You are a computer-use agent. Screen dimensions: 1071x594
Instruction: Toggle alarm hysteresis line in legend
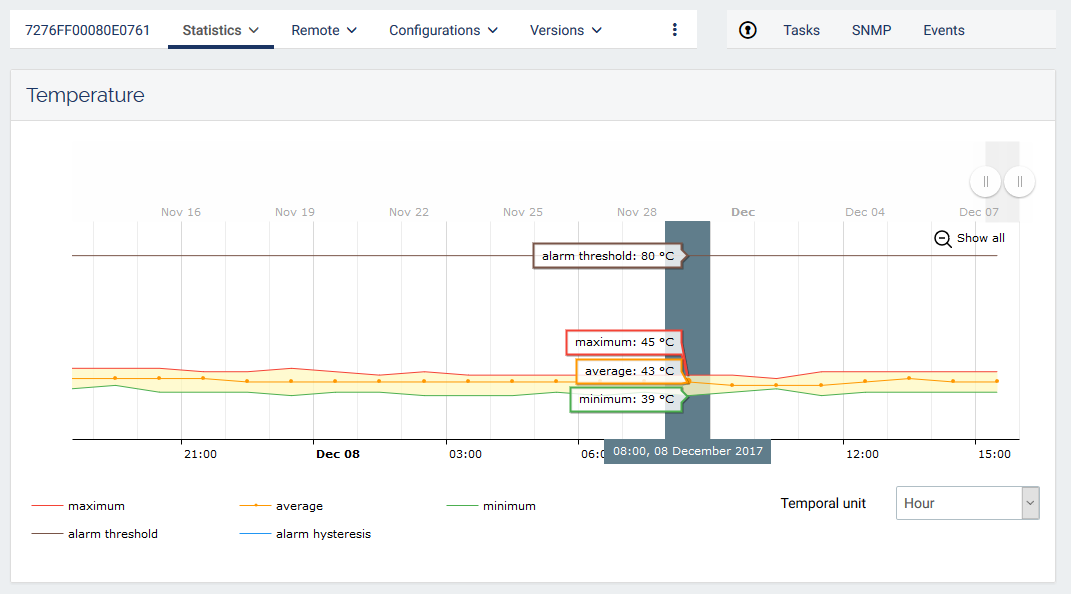point(322,534)
